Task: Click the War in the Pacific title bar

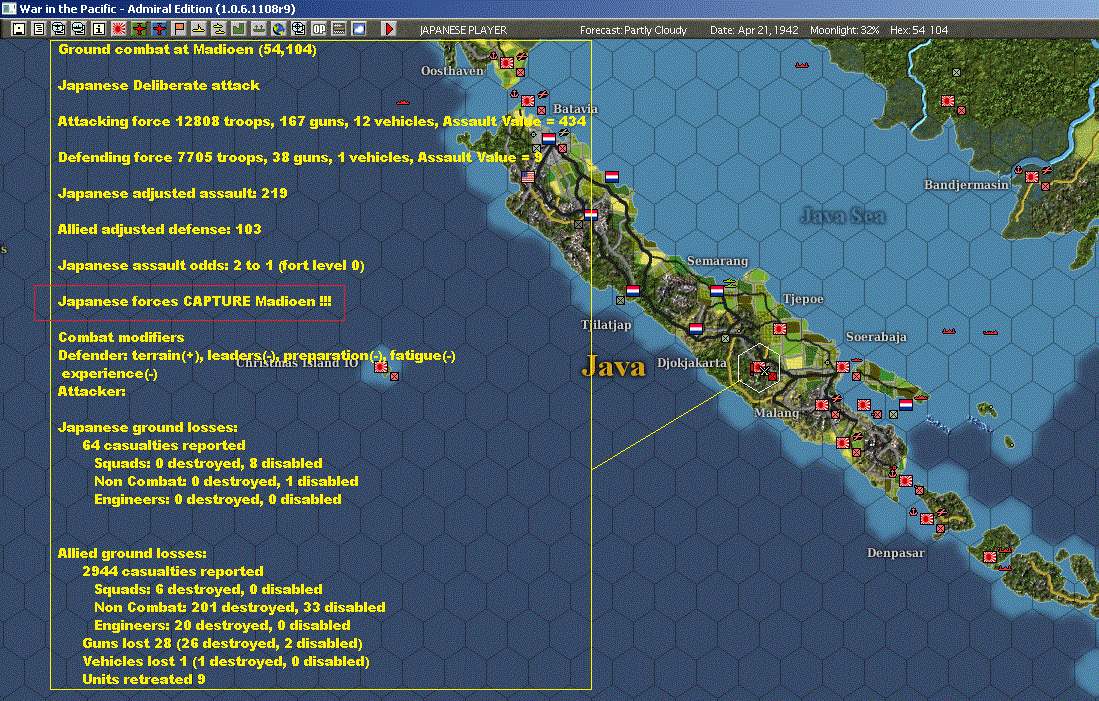Action: point(550,8)
